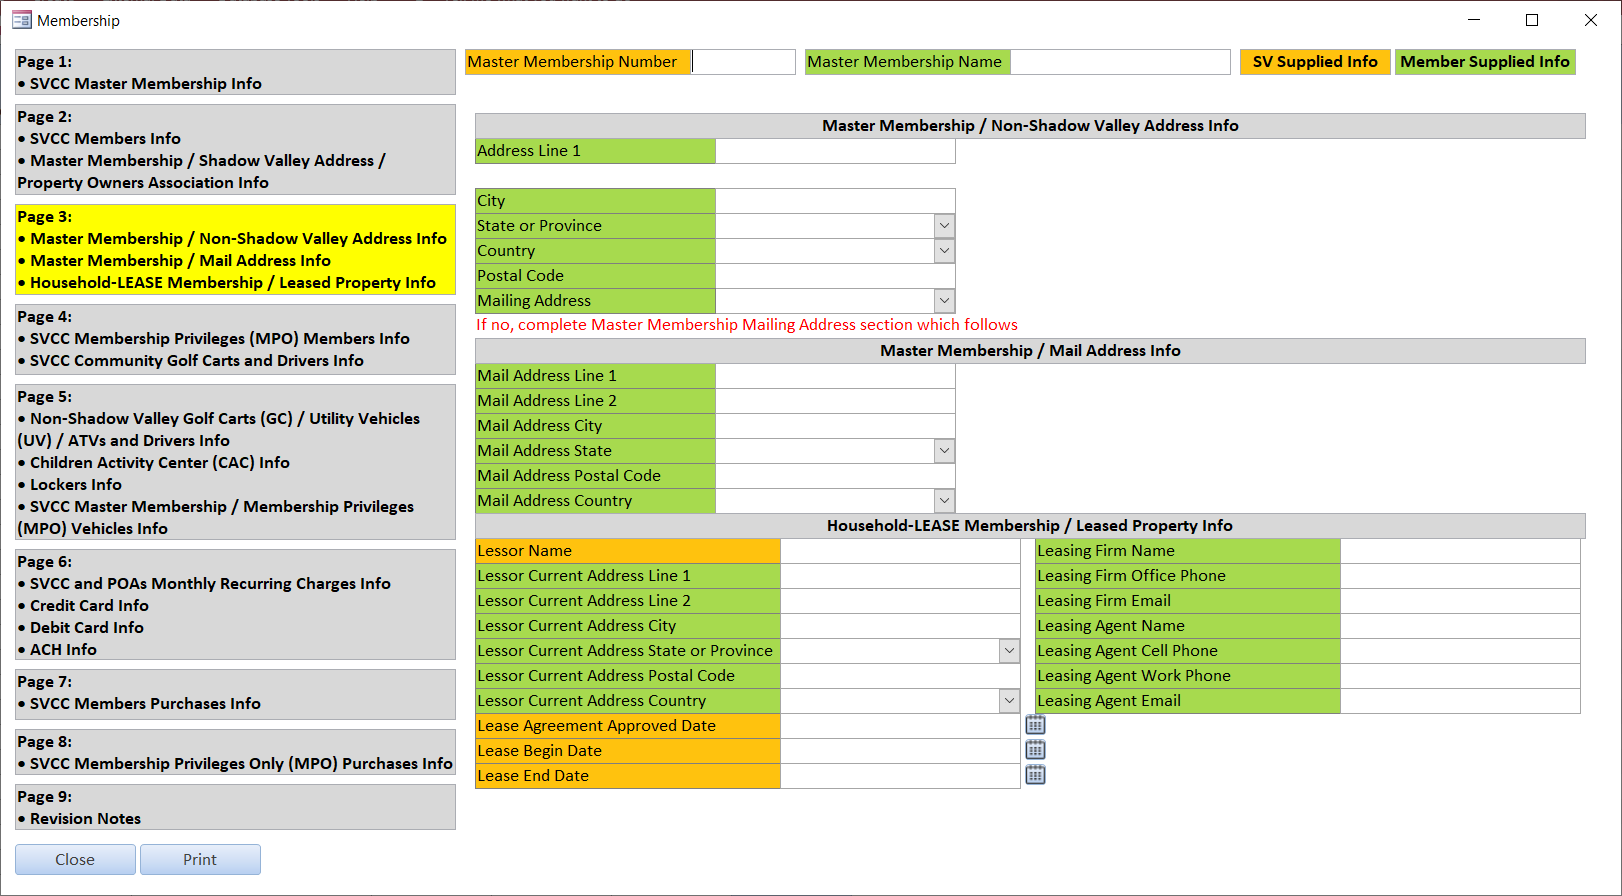The width and height of the screenshot is (1622, 896).
Task: Click 'Household-LEASE Membership / Leased Property Info' section header
Action: pos(1030,526)
